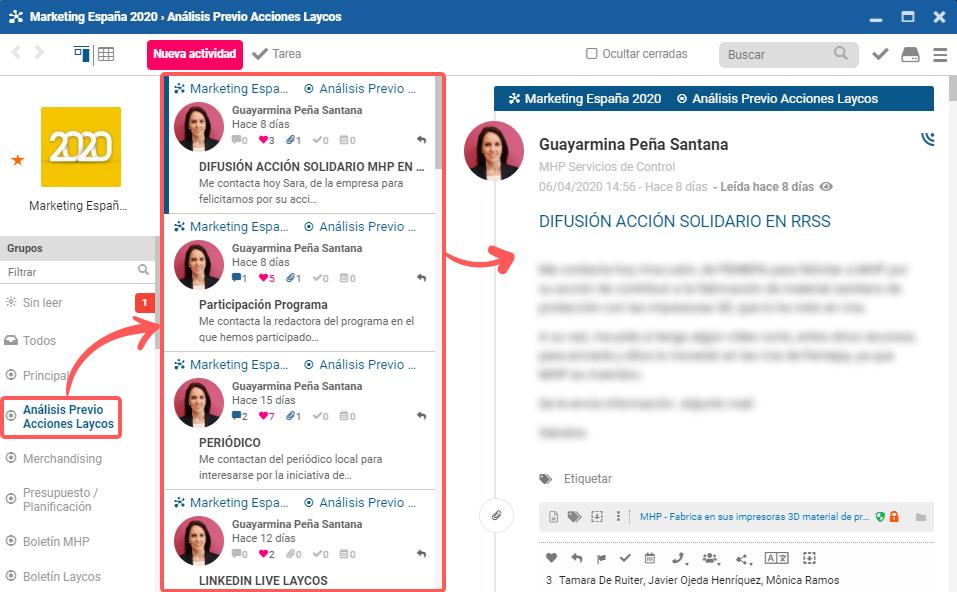
Task: Open the hamburger menu
Action: point(940,55)
